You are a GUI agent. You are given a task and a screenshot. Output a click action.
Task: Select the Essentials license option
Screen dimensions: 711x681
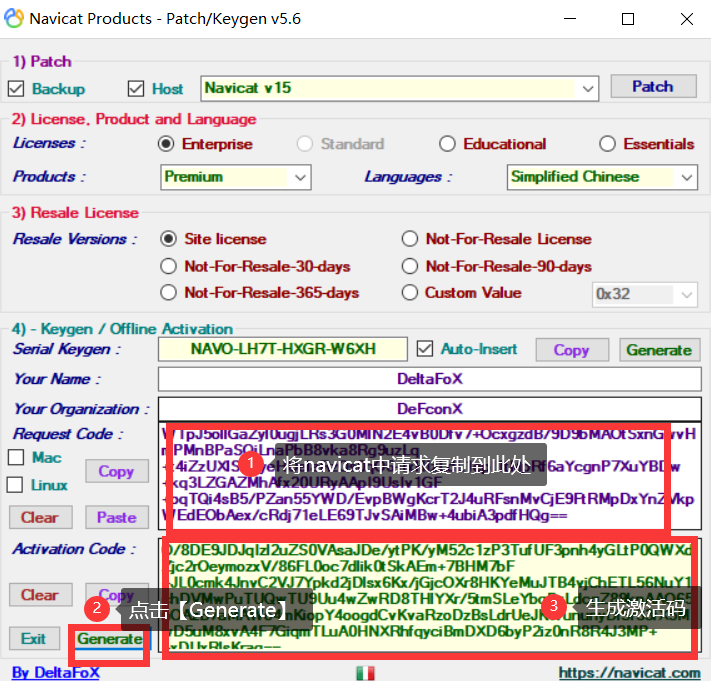607,144
